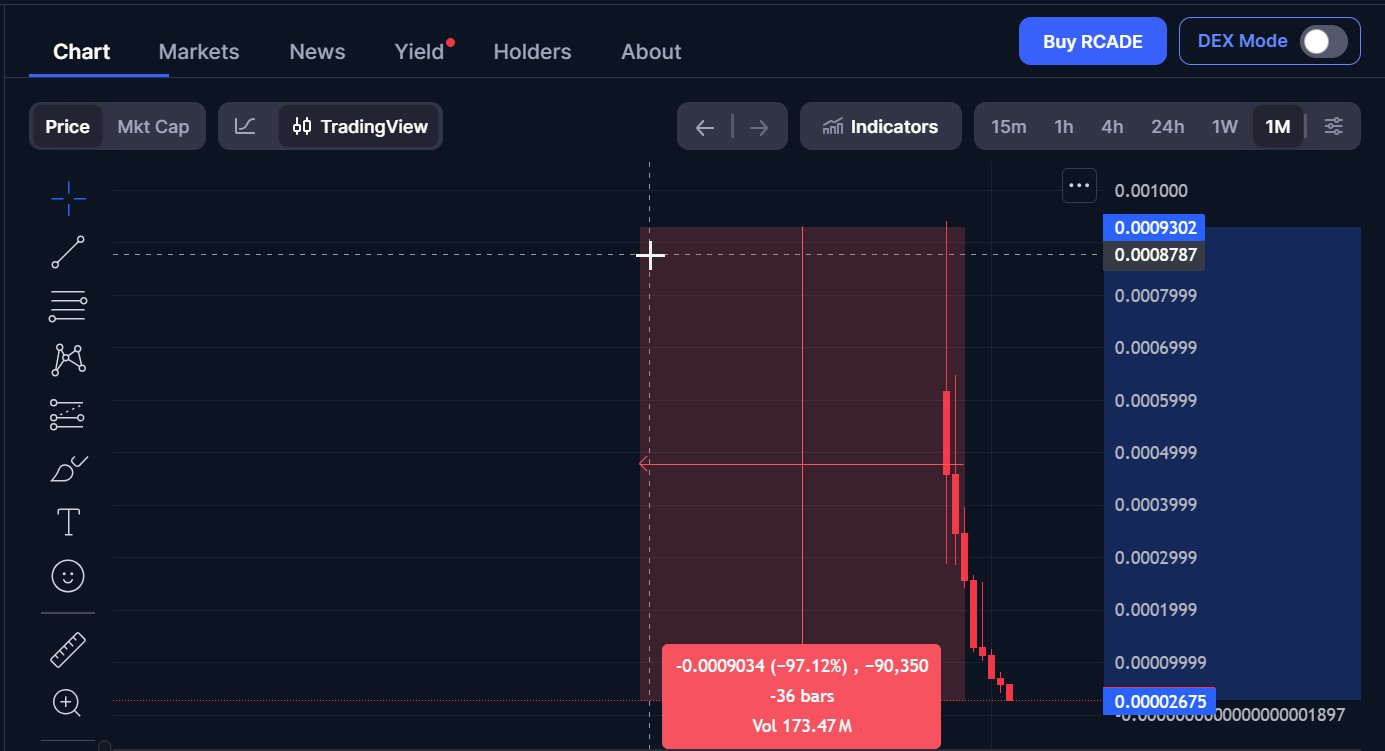
Task: Open the Holders tab
Action: click(532, 52)
